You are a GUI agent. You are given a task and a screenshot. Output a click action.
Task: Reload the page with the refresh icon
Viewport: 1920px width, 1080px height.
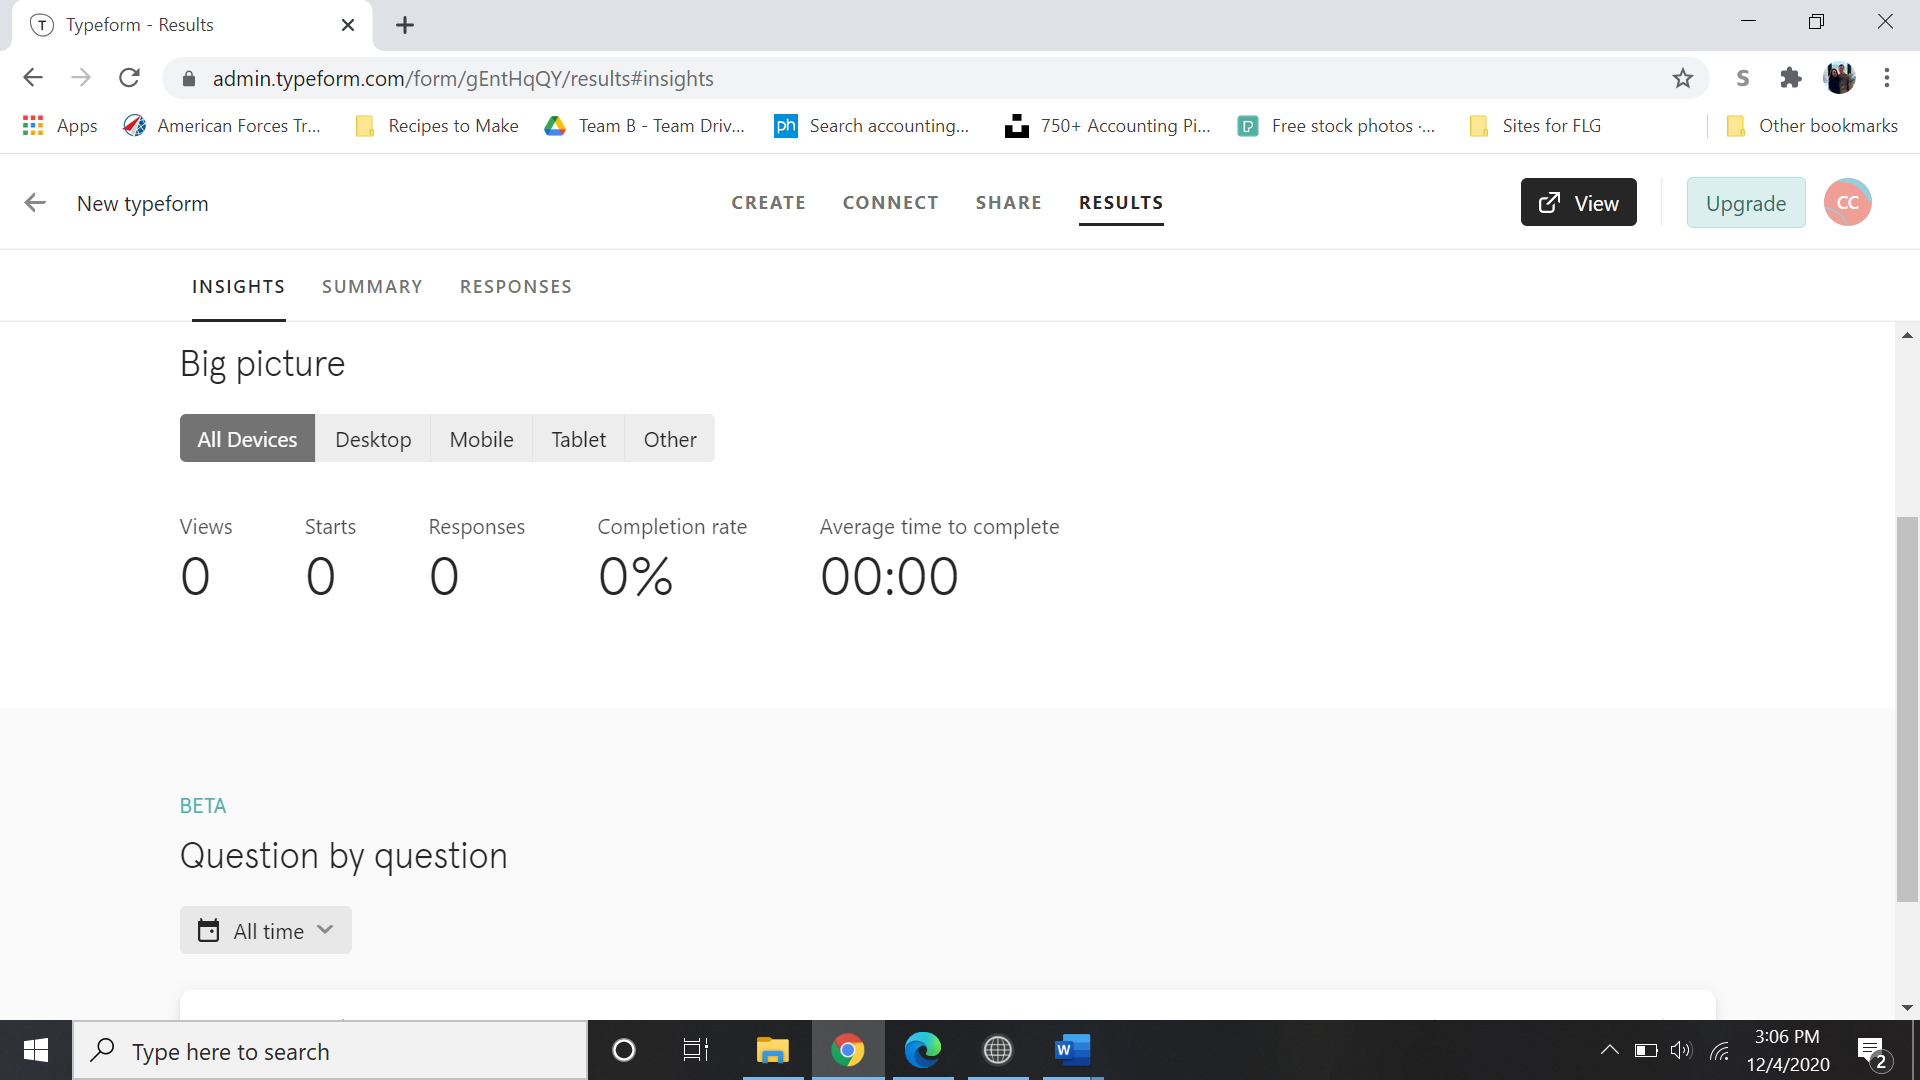(x=129, y=78)
